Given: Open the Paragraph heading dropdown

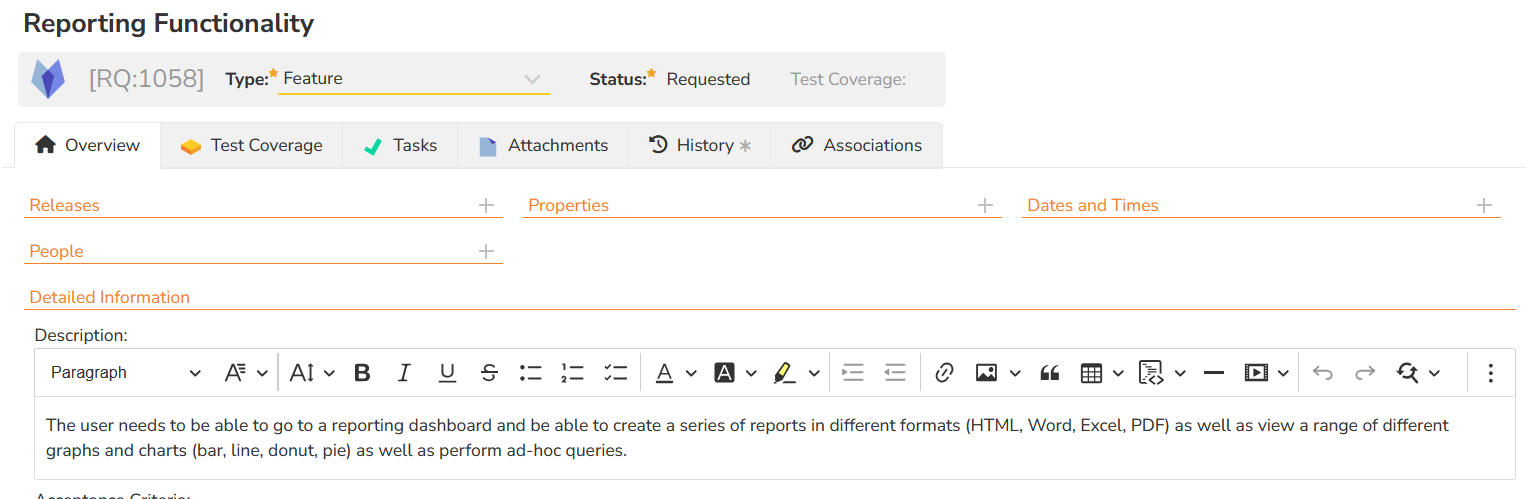Looking at the screenshot, I should point(125,373).
